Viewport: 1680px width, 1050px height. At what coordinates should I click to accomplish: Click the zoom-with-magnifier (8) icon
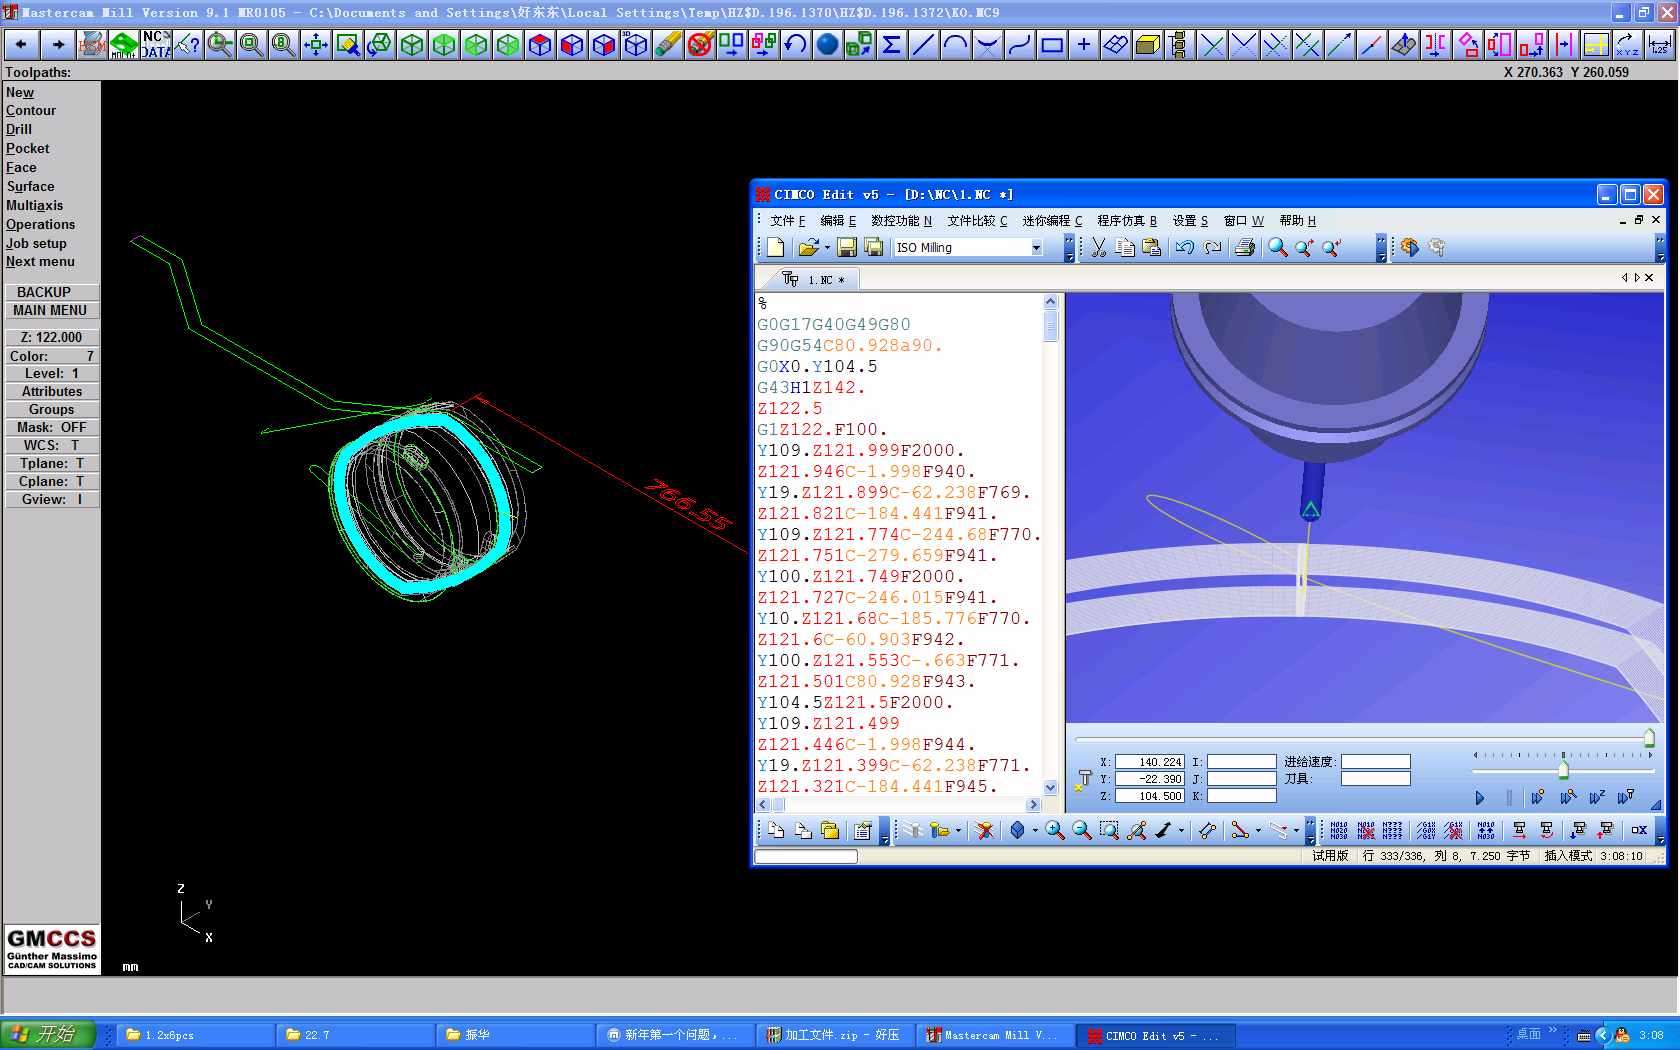[x=283, y=45]
